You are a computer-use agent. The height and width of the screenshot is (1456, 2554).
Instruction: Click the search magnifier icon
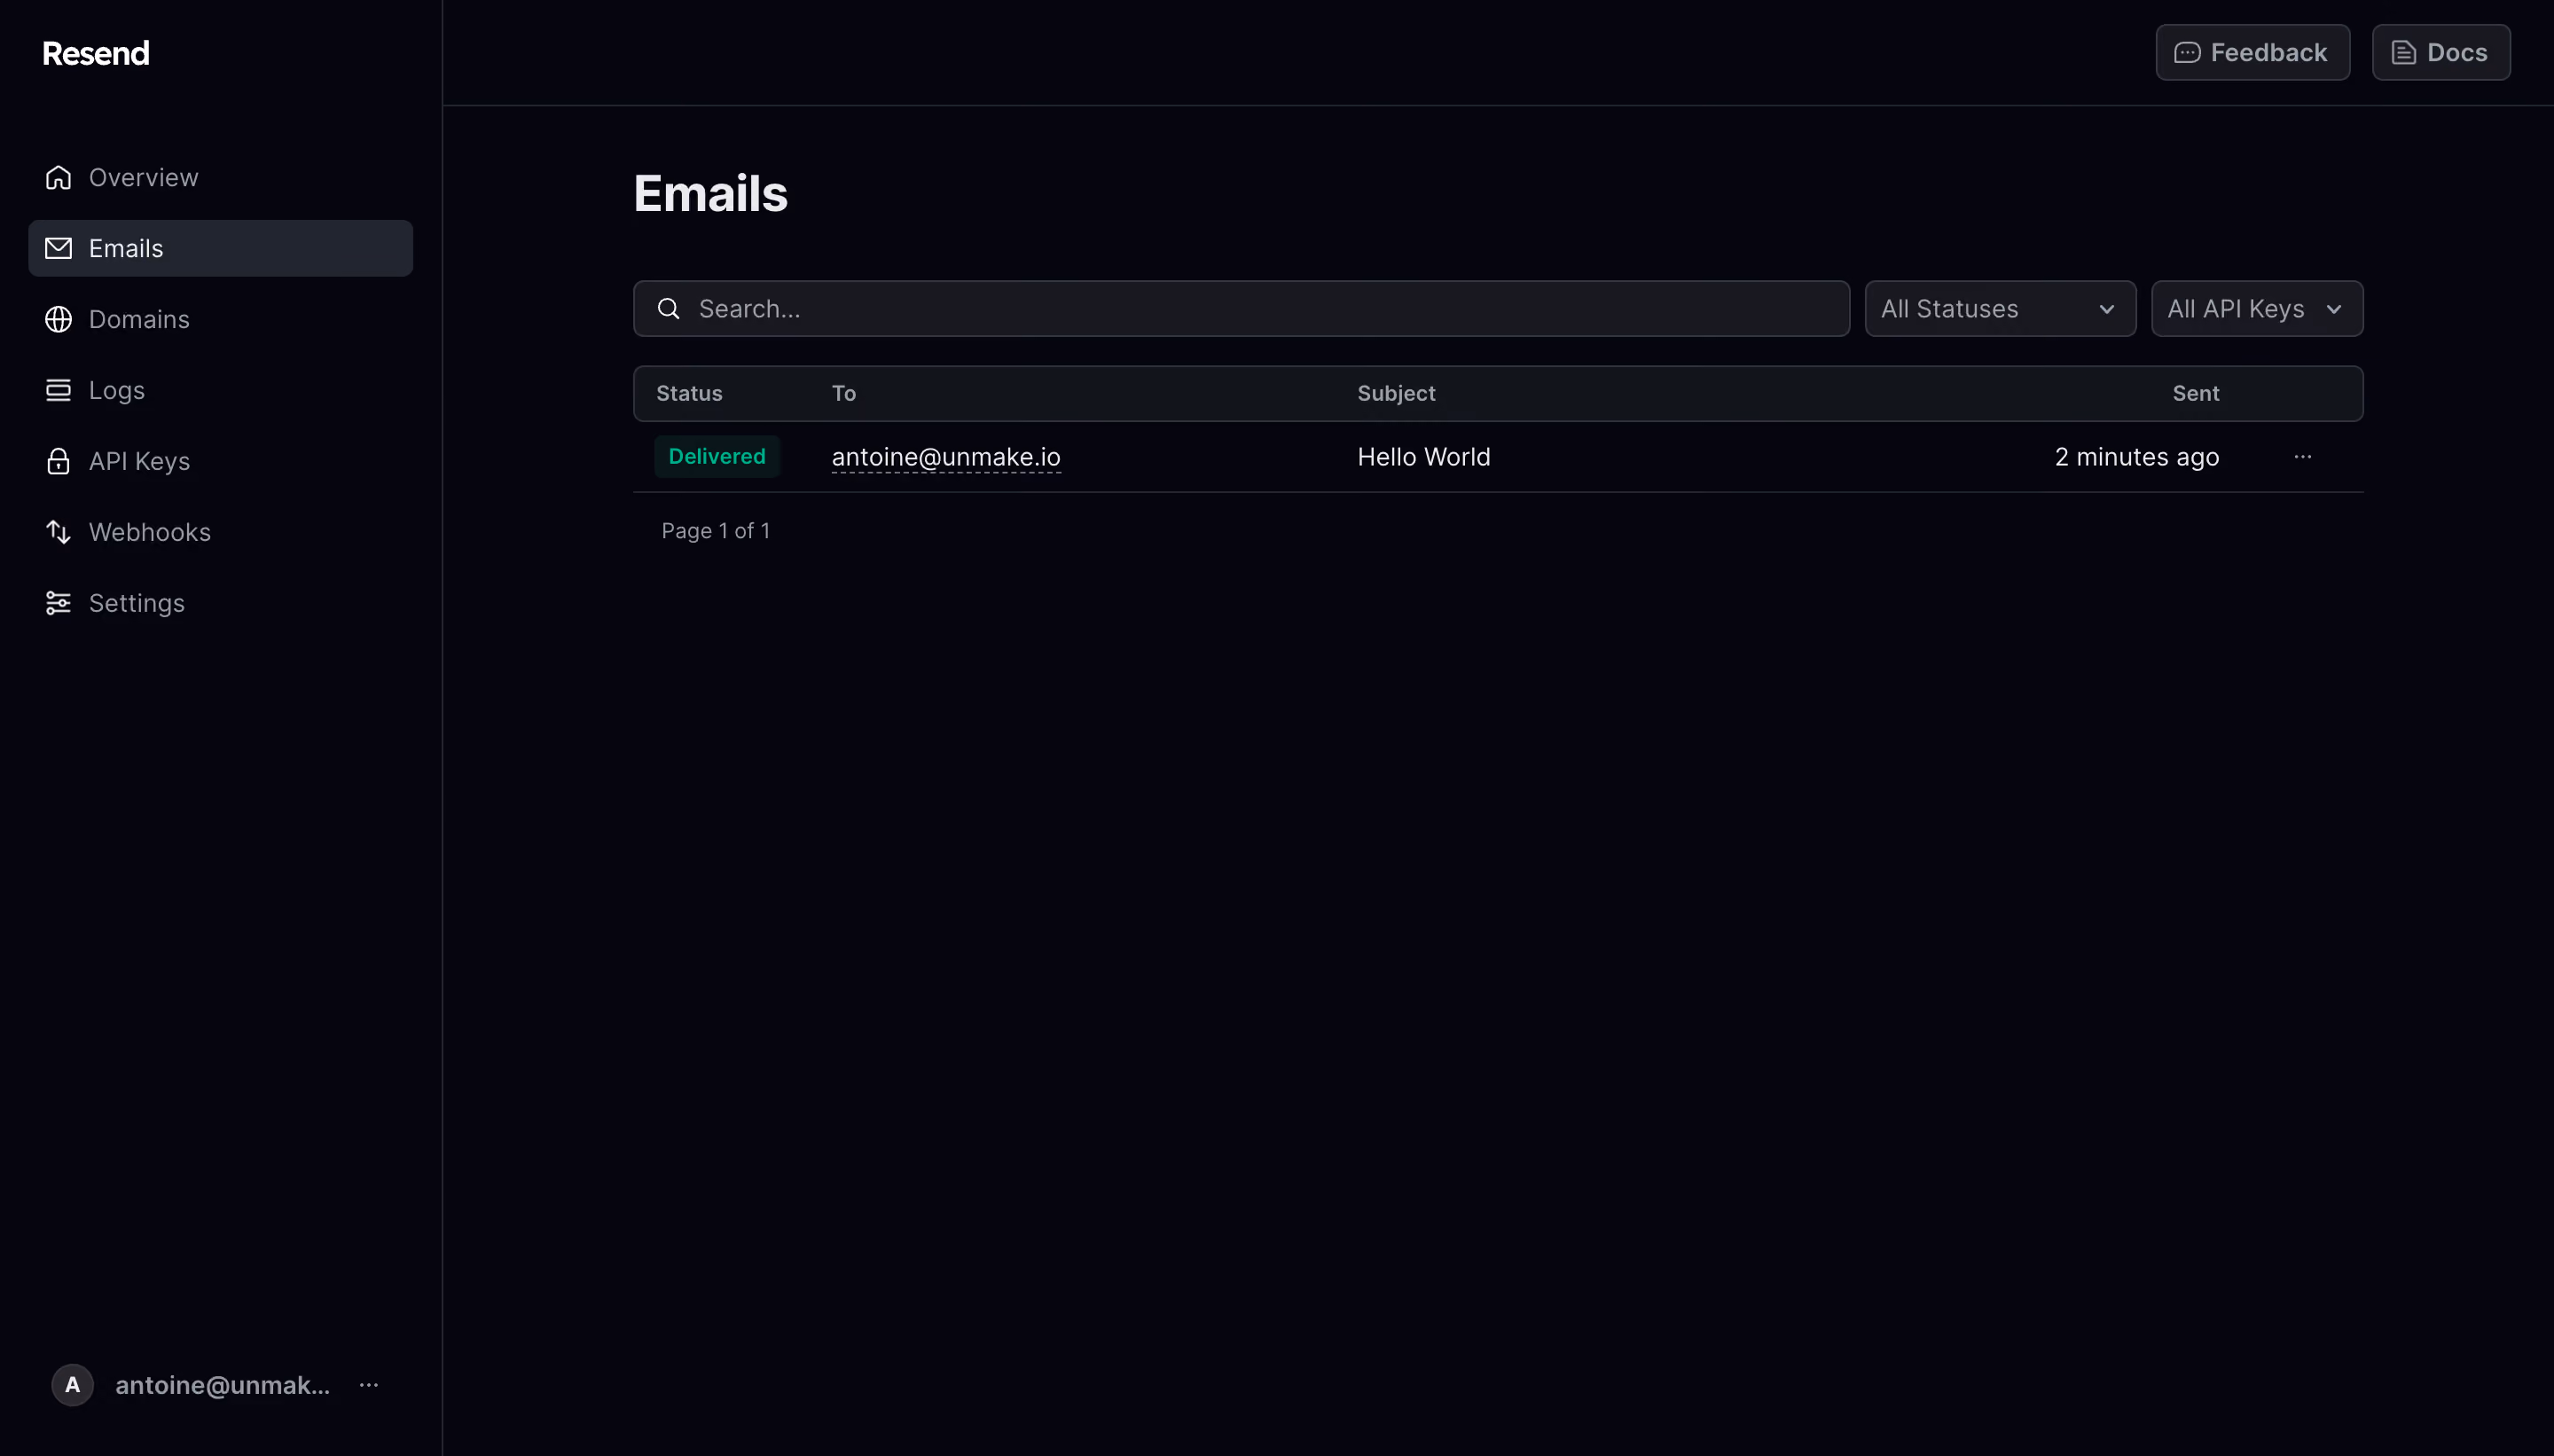click(669, 309)
